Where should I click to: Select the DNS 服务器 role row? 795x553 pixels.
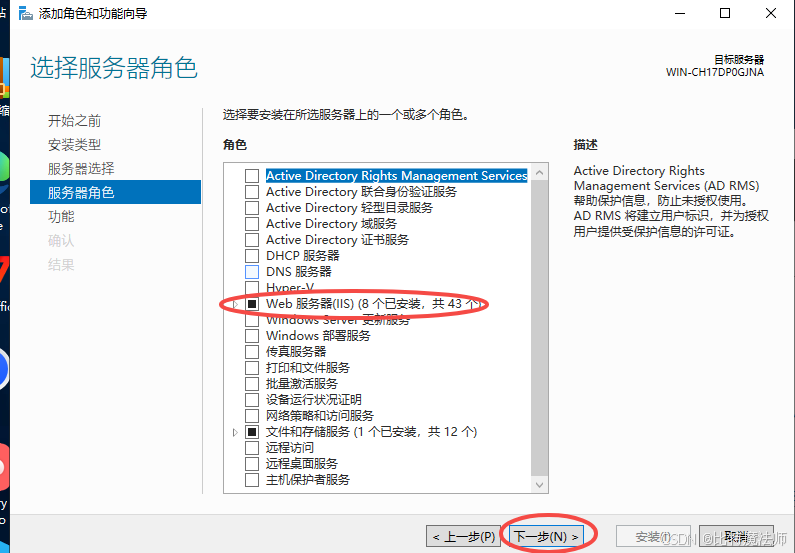click(299, 272)
